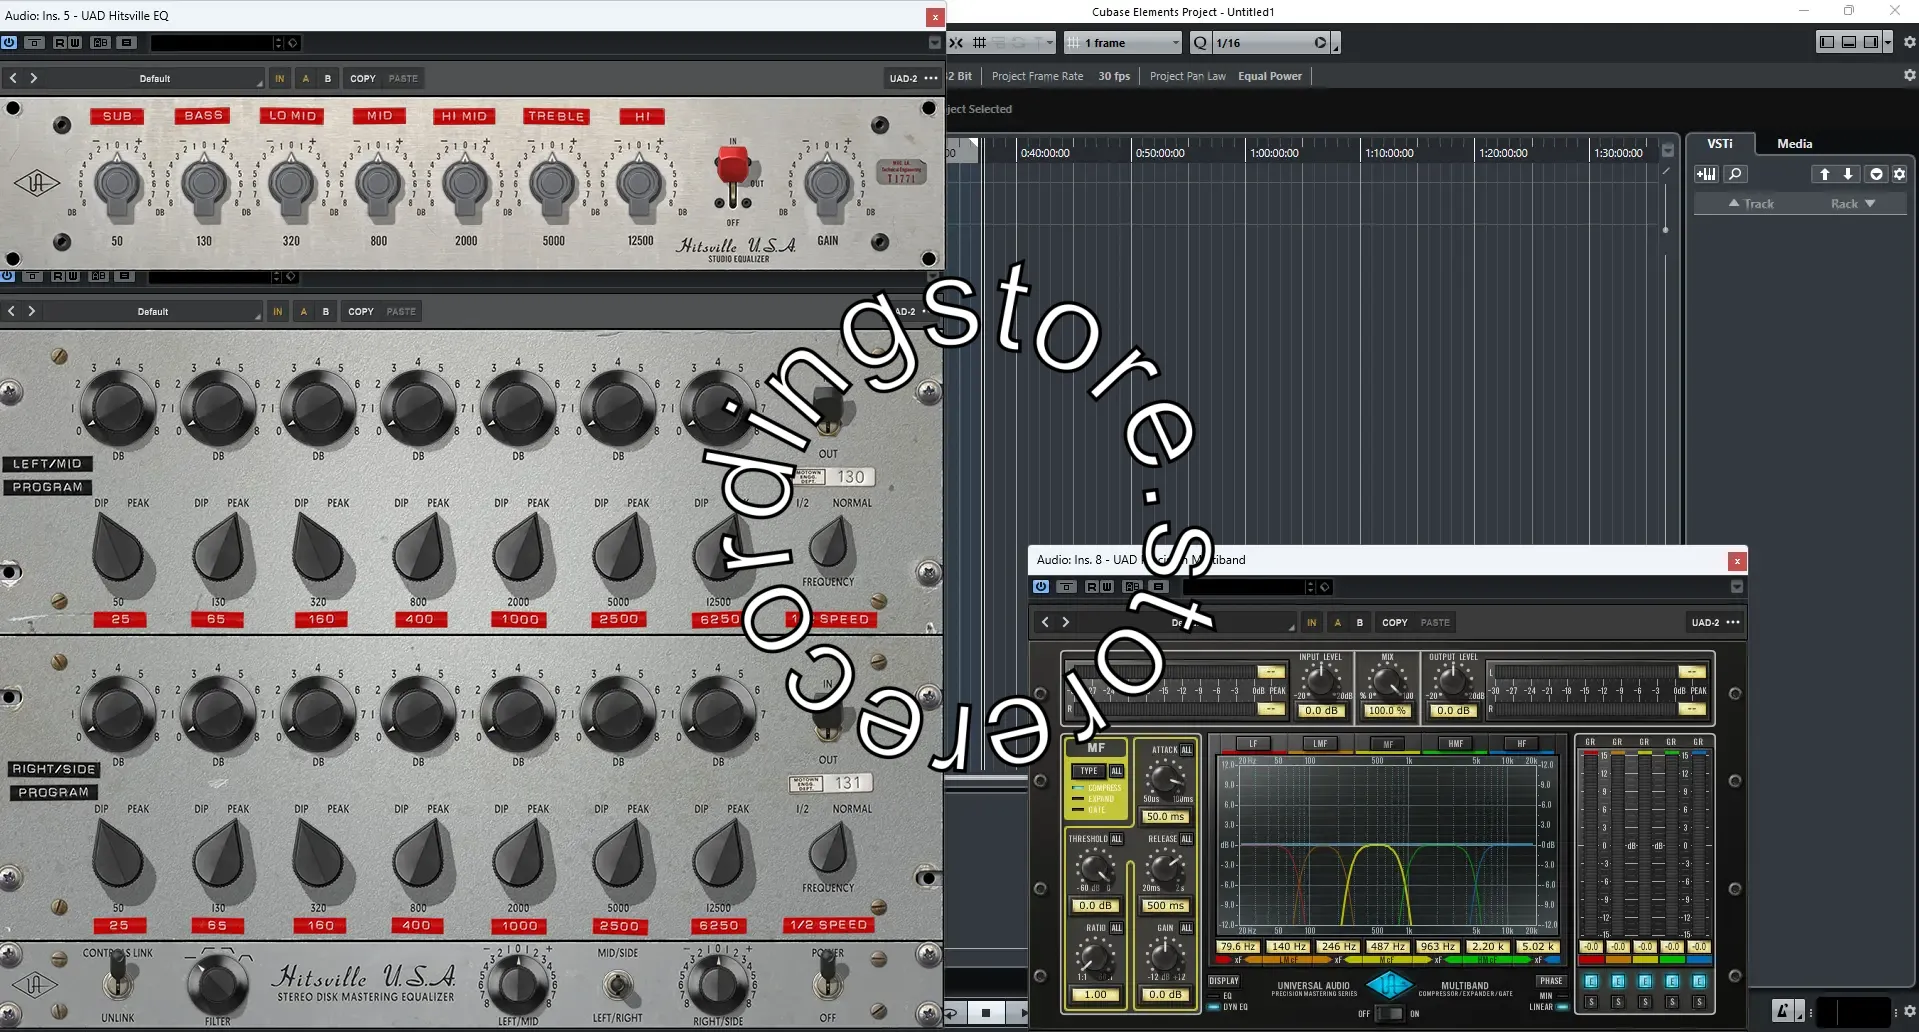Toggle IN button on Multiband top bar
The image size is (1919, 1032).
1312,622
